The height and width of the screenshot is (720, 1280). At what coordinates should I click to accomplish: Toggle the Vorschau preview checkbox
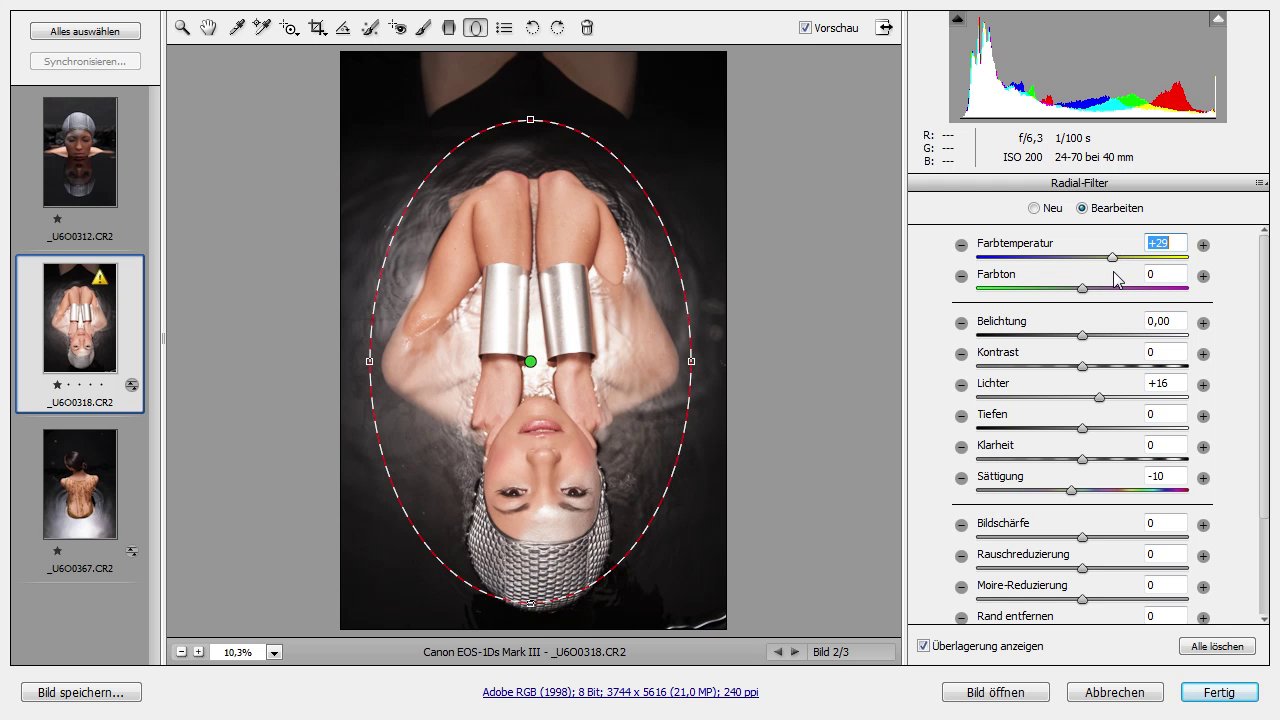(x=806, y=28)
